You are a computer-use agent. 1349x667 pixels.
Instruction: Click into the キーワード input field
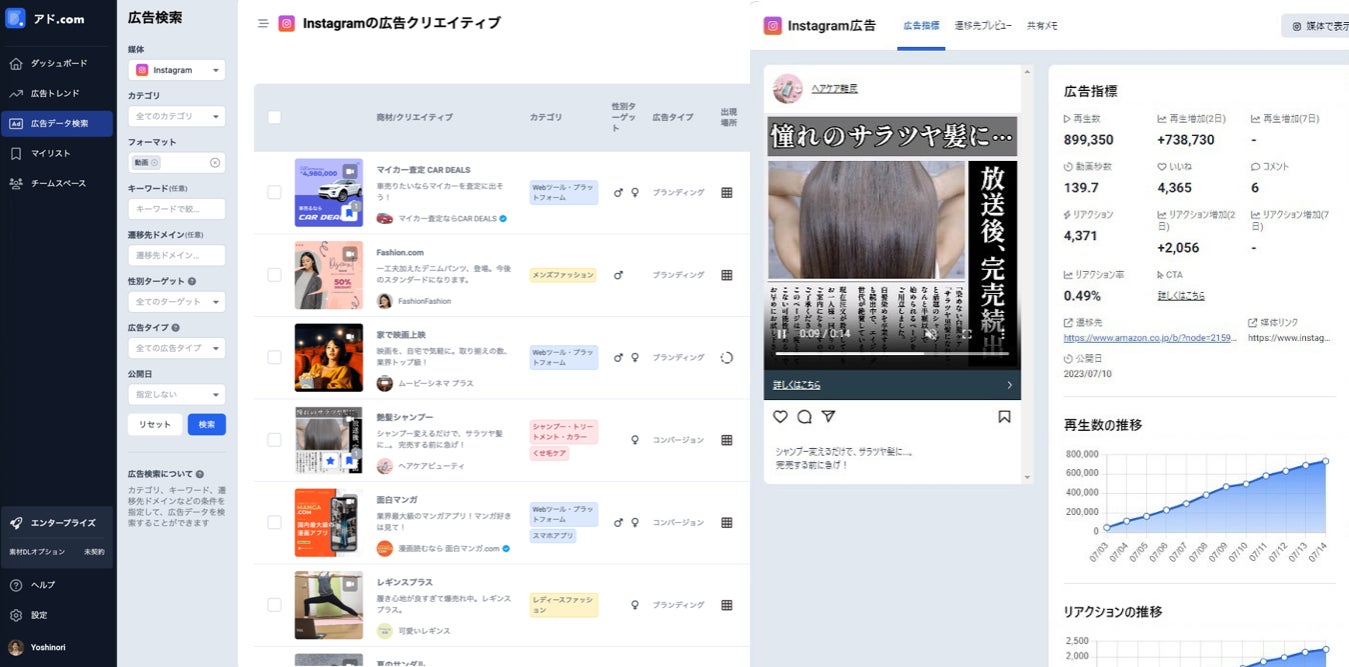(177, 209)
